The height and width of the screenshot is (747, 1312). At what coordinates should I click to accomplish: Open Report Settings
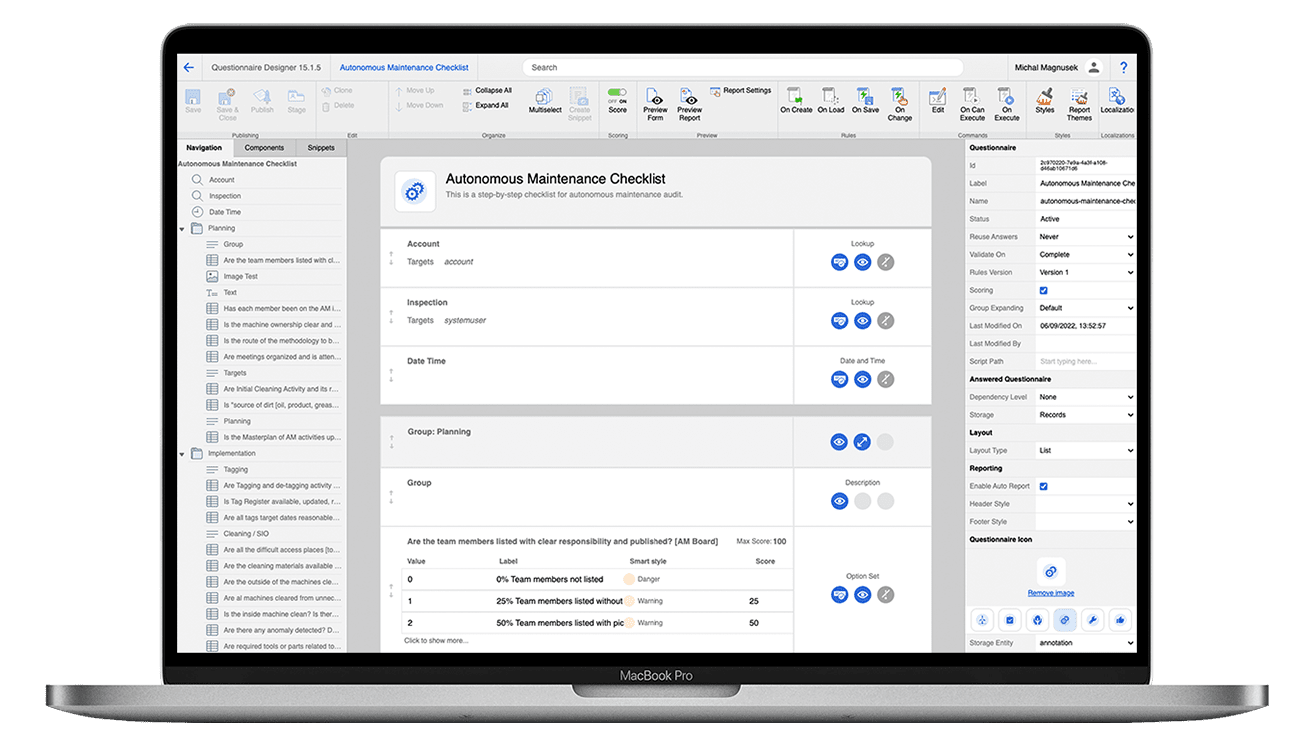[x=740, y=90]
